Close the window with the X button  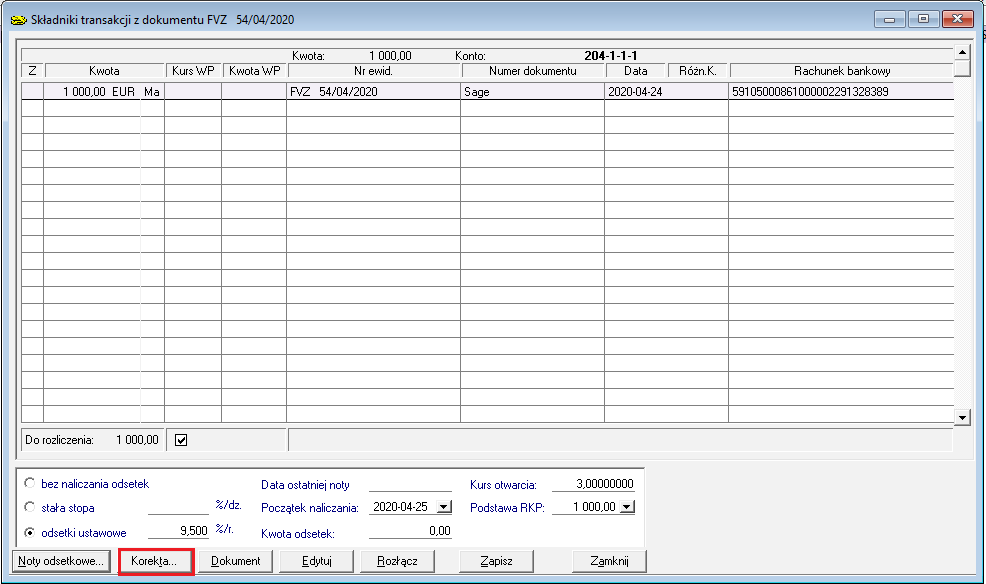pyautogui.click(x=958, y=19)
